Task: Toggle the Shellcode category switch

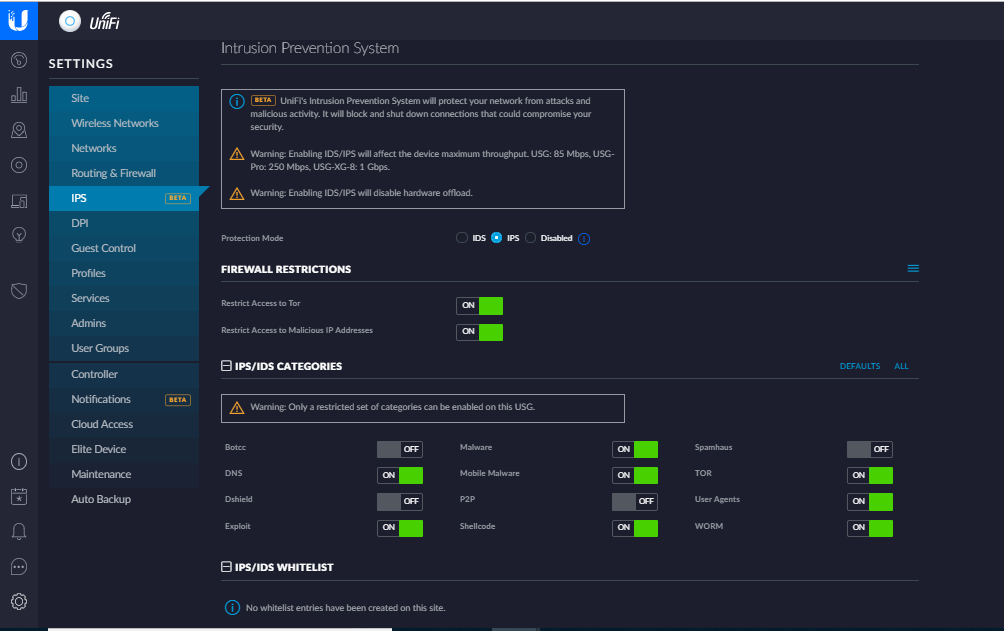Action: coord(635,528)
